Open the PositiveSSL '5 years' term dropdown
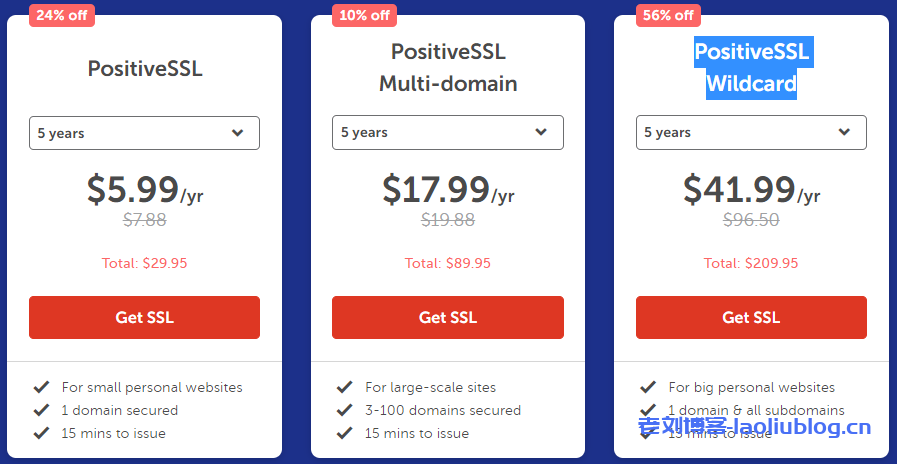This screenshot has width=897, height=464. click(144, 133)
